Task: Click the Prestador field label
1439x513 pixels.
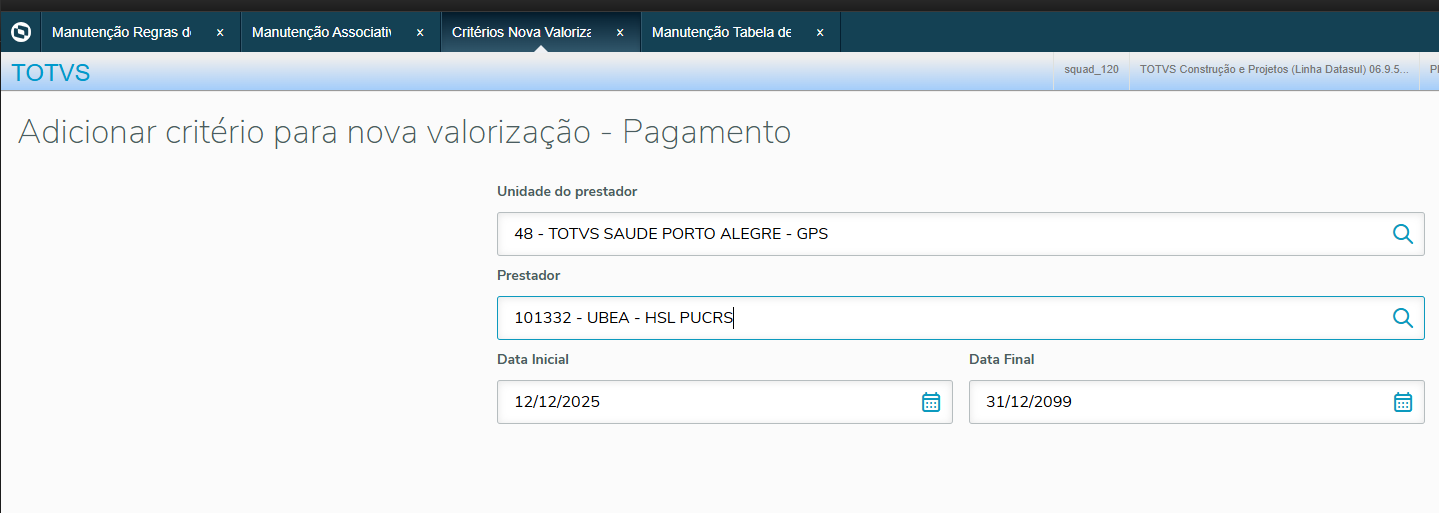Action: (528, 275)
